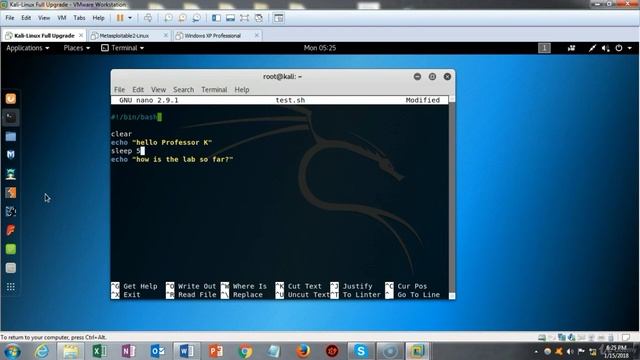Open the terminal window Edit menu
Screen dimensions: 640x360
point(138,89)
